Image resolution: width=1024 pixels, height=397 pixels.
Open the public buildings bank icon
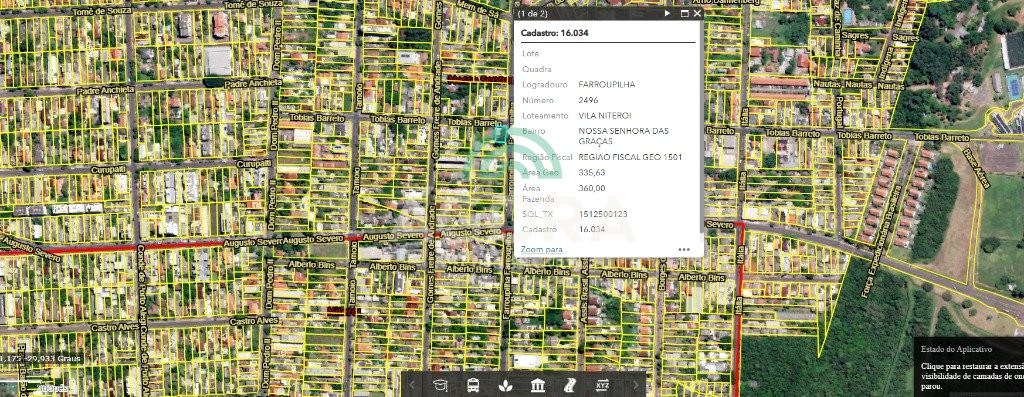click(x=538, y=385)
